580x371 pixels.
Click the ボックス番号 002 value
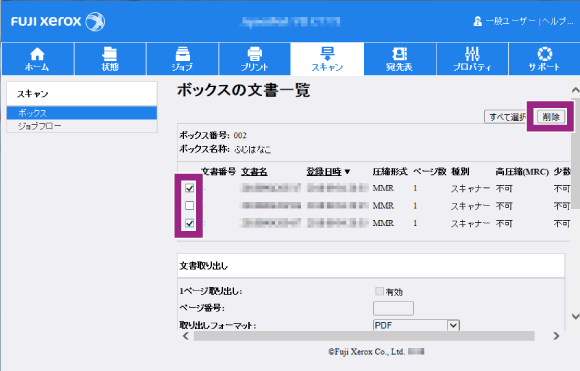240,135
